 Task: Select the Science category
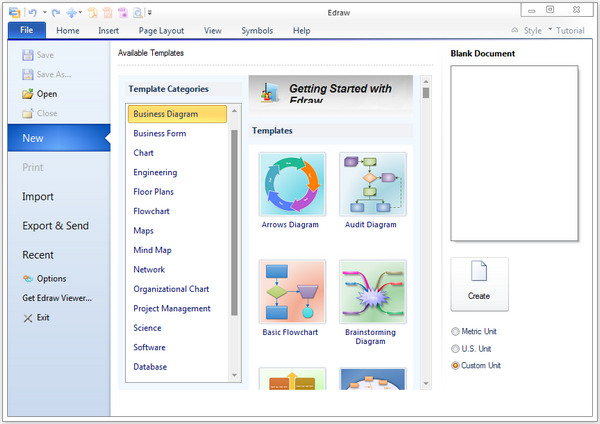tap(147, 328)
